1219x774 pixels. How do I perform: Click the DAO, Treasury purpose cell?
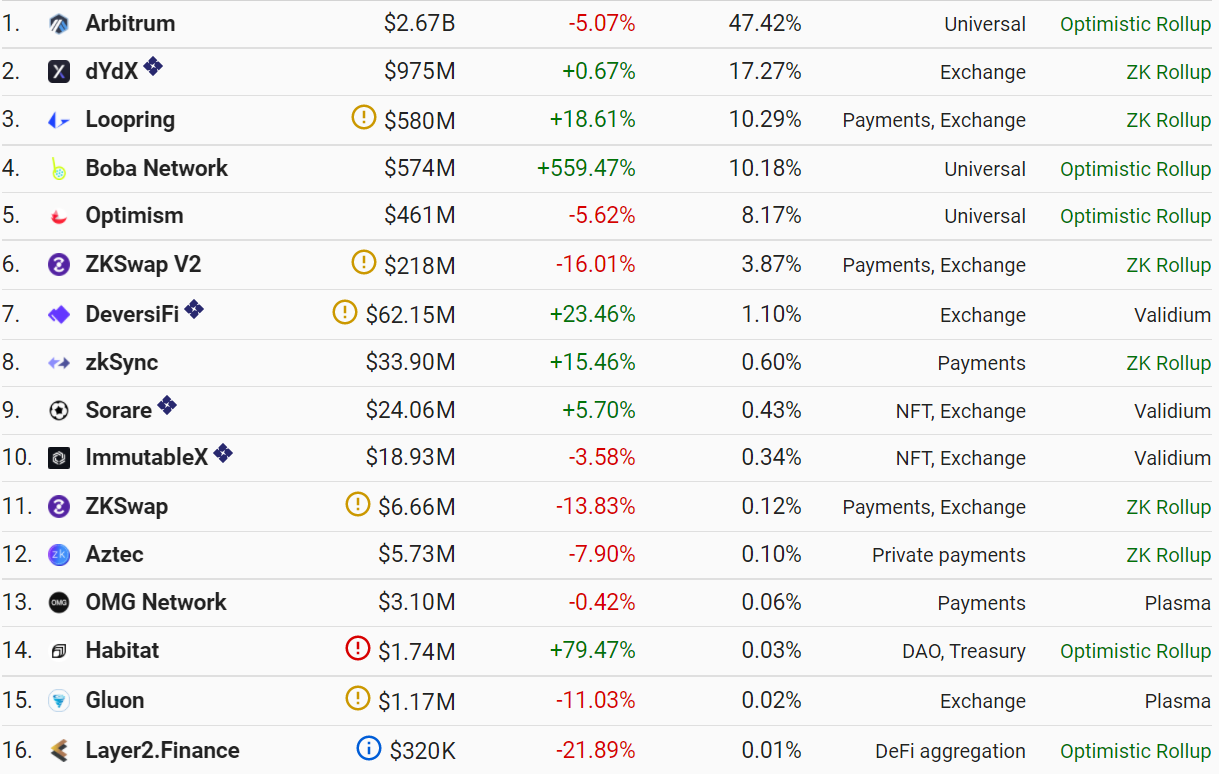(964, 651)
